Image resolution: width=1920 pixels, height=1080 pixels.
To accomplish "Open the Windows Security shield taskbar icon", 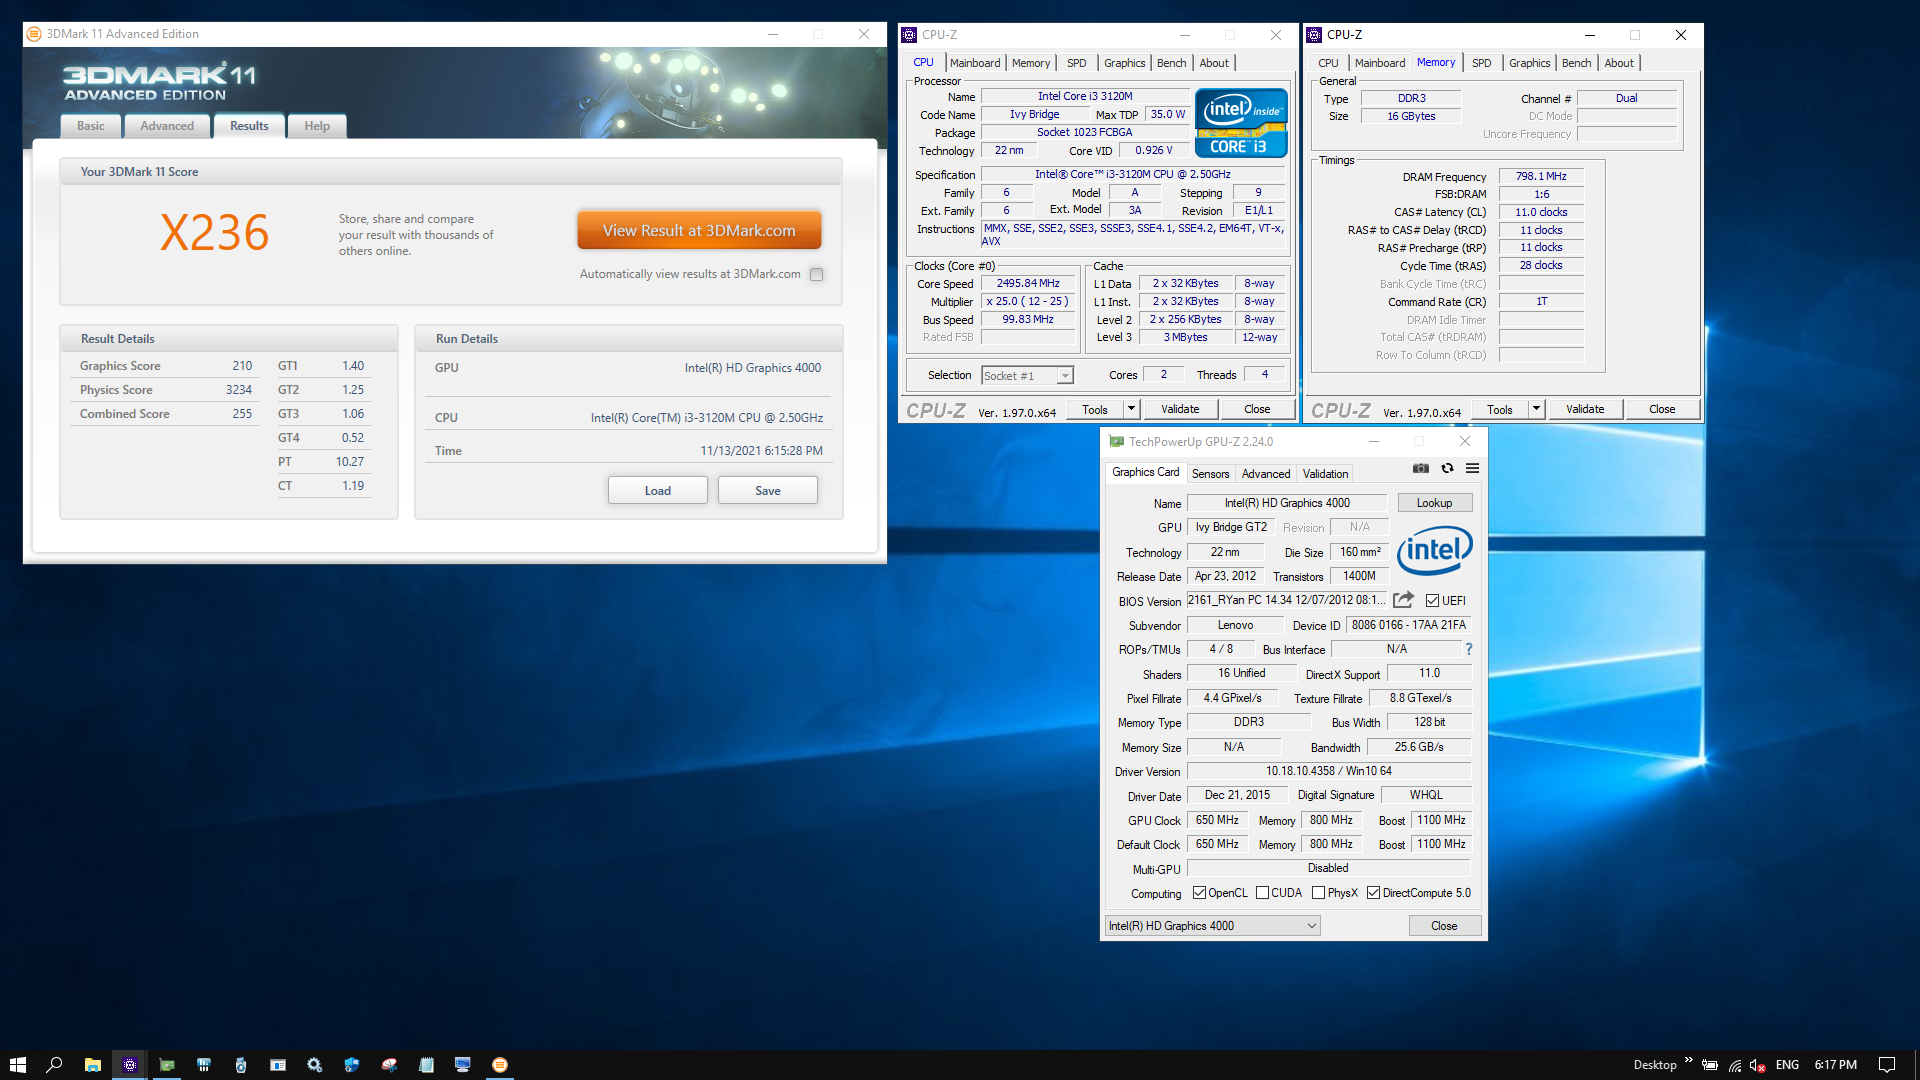I will click(351, 1065).
